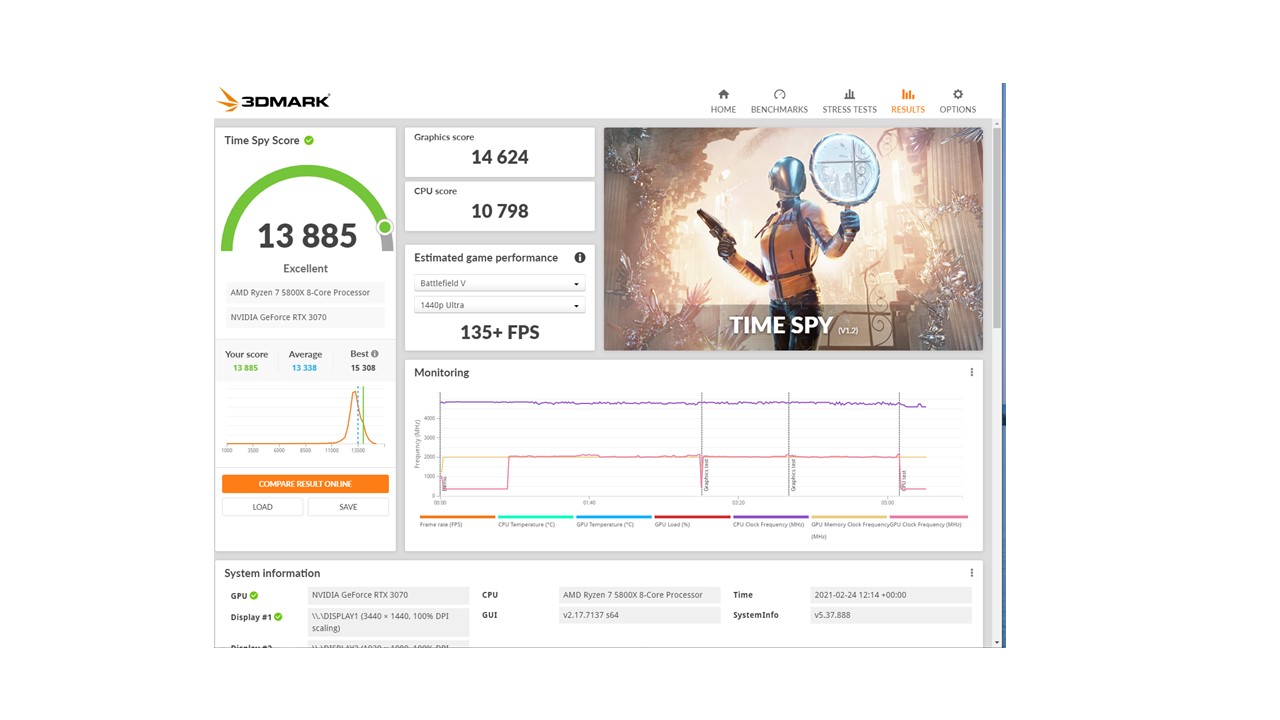
Task: Click the score distribution chart
Action: pyautogui.click(x=305, y=420)
